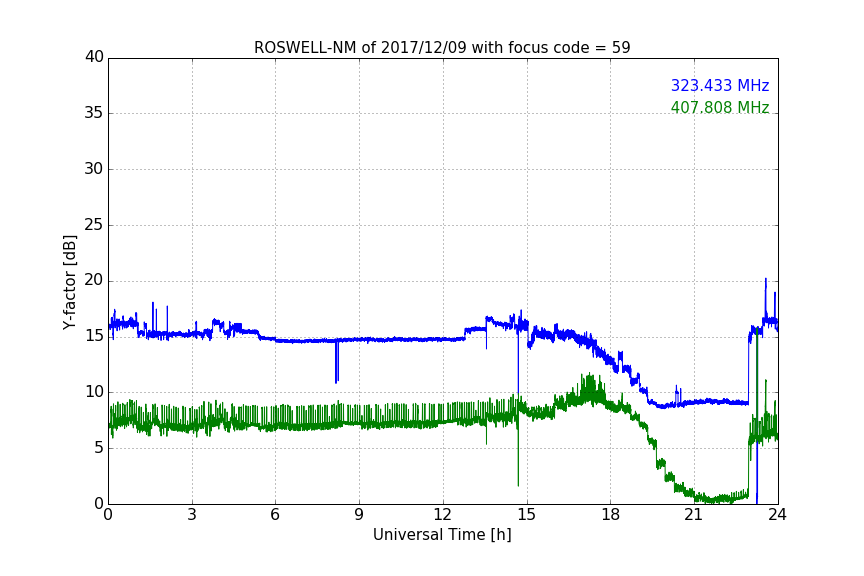Click x-axis tick value 18
The width and height of the screenshot is (864, 576).
611,515
